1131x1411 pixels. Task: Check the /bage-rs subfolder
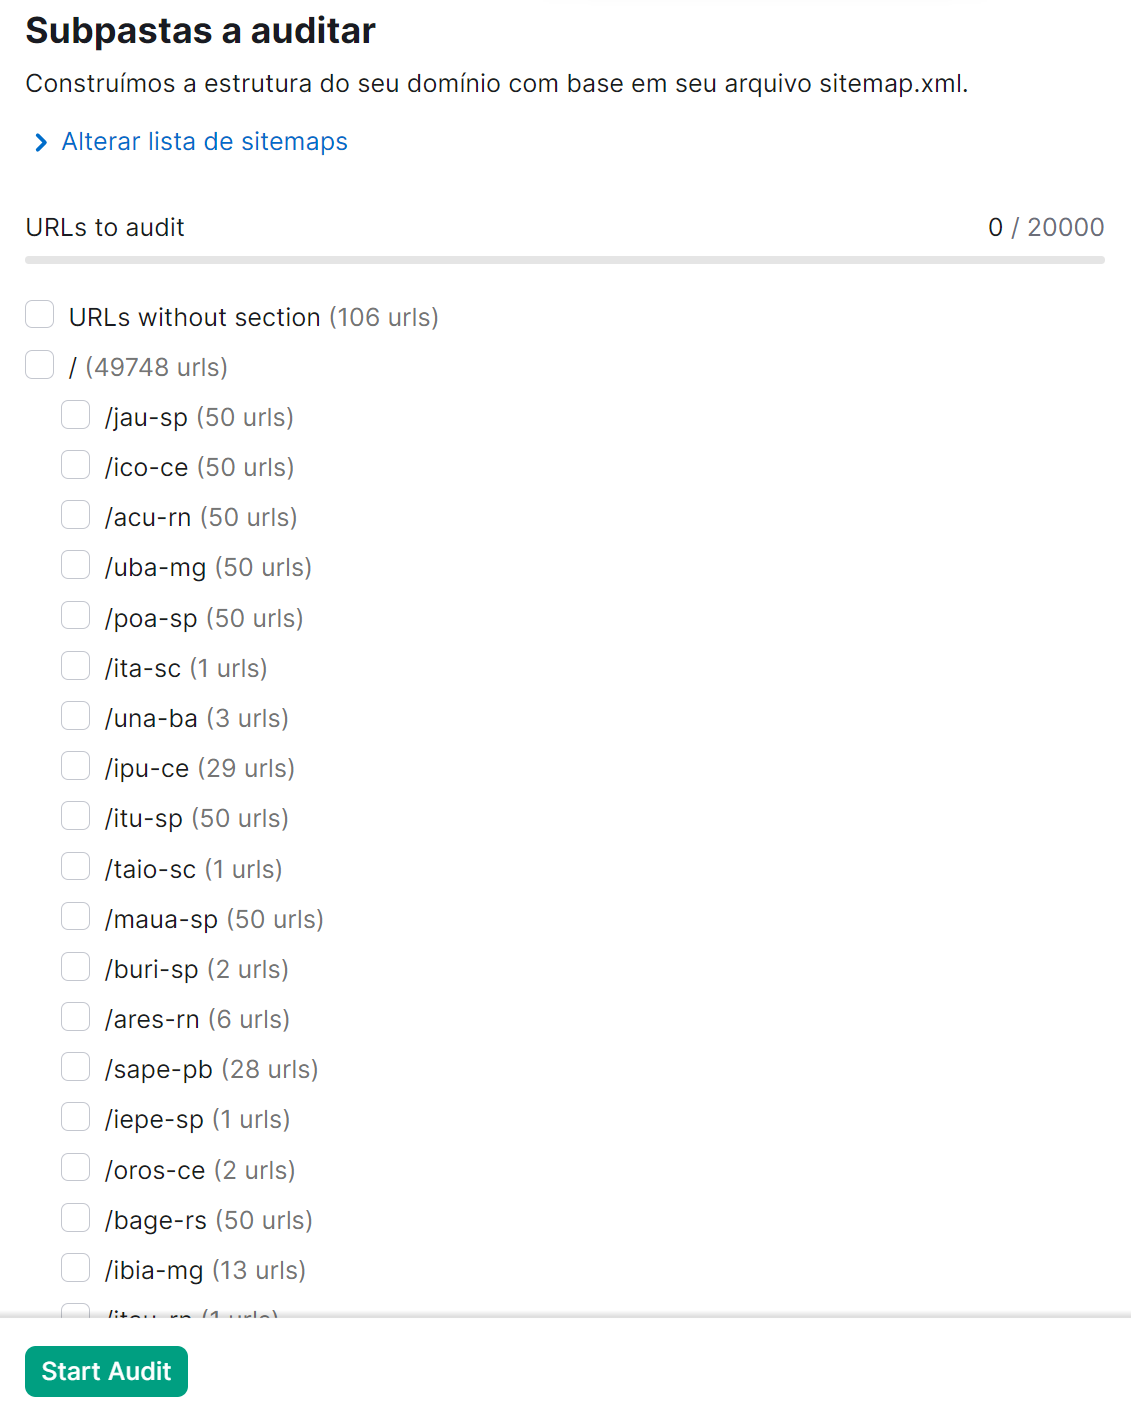pos(75,1217)
